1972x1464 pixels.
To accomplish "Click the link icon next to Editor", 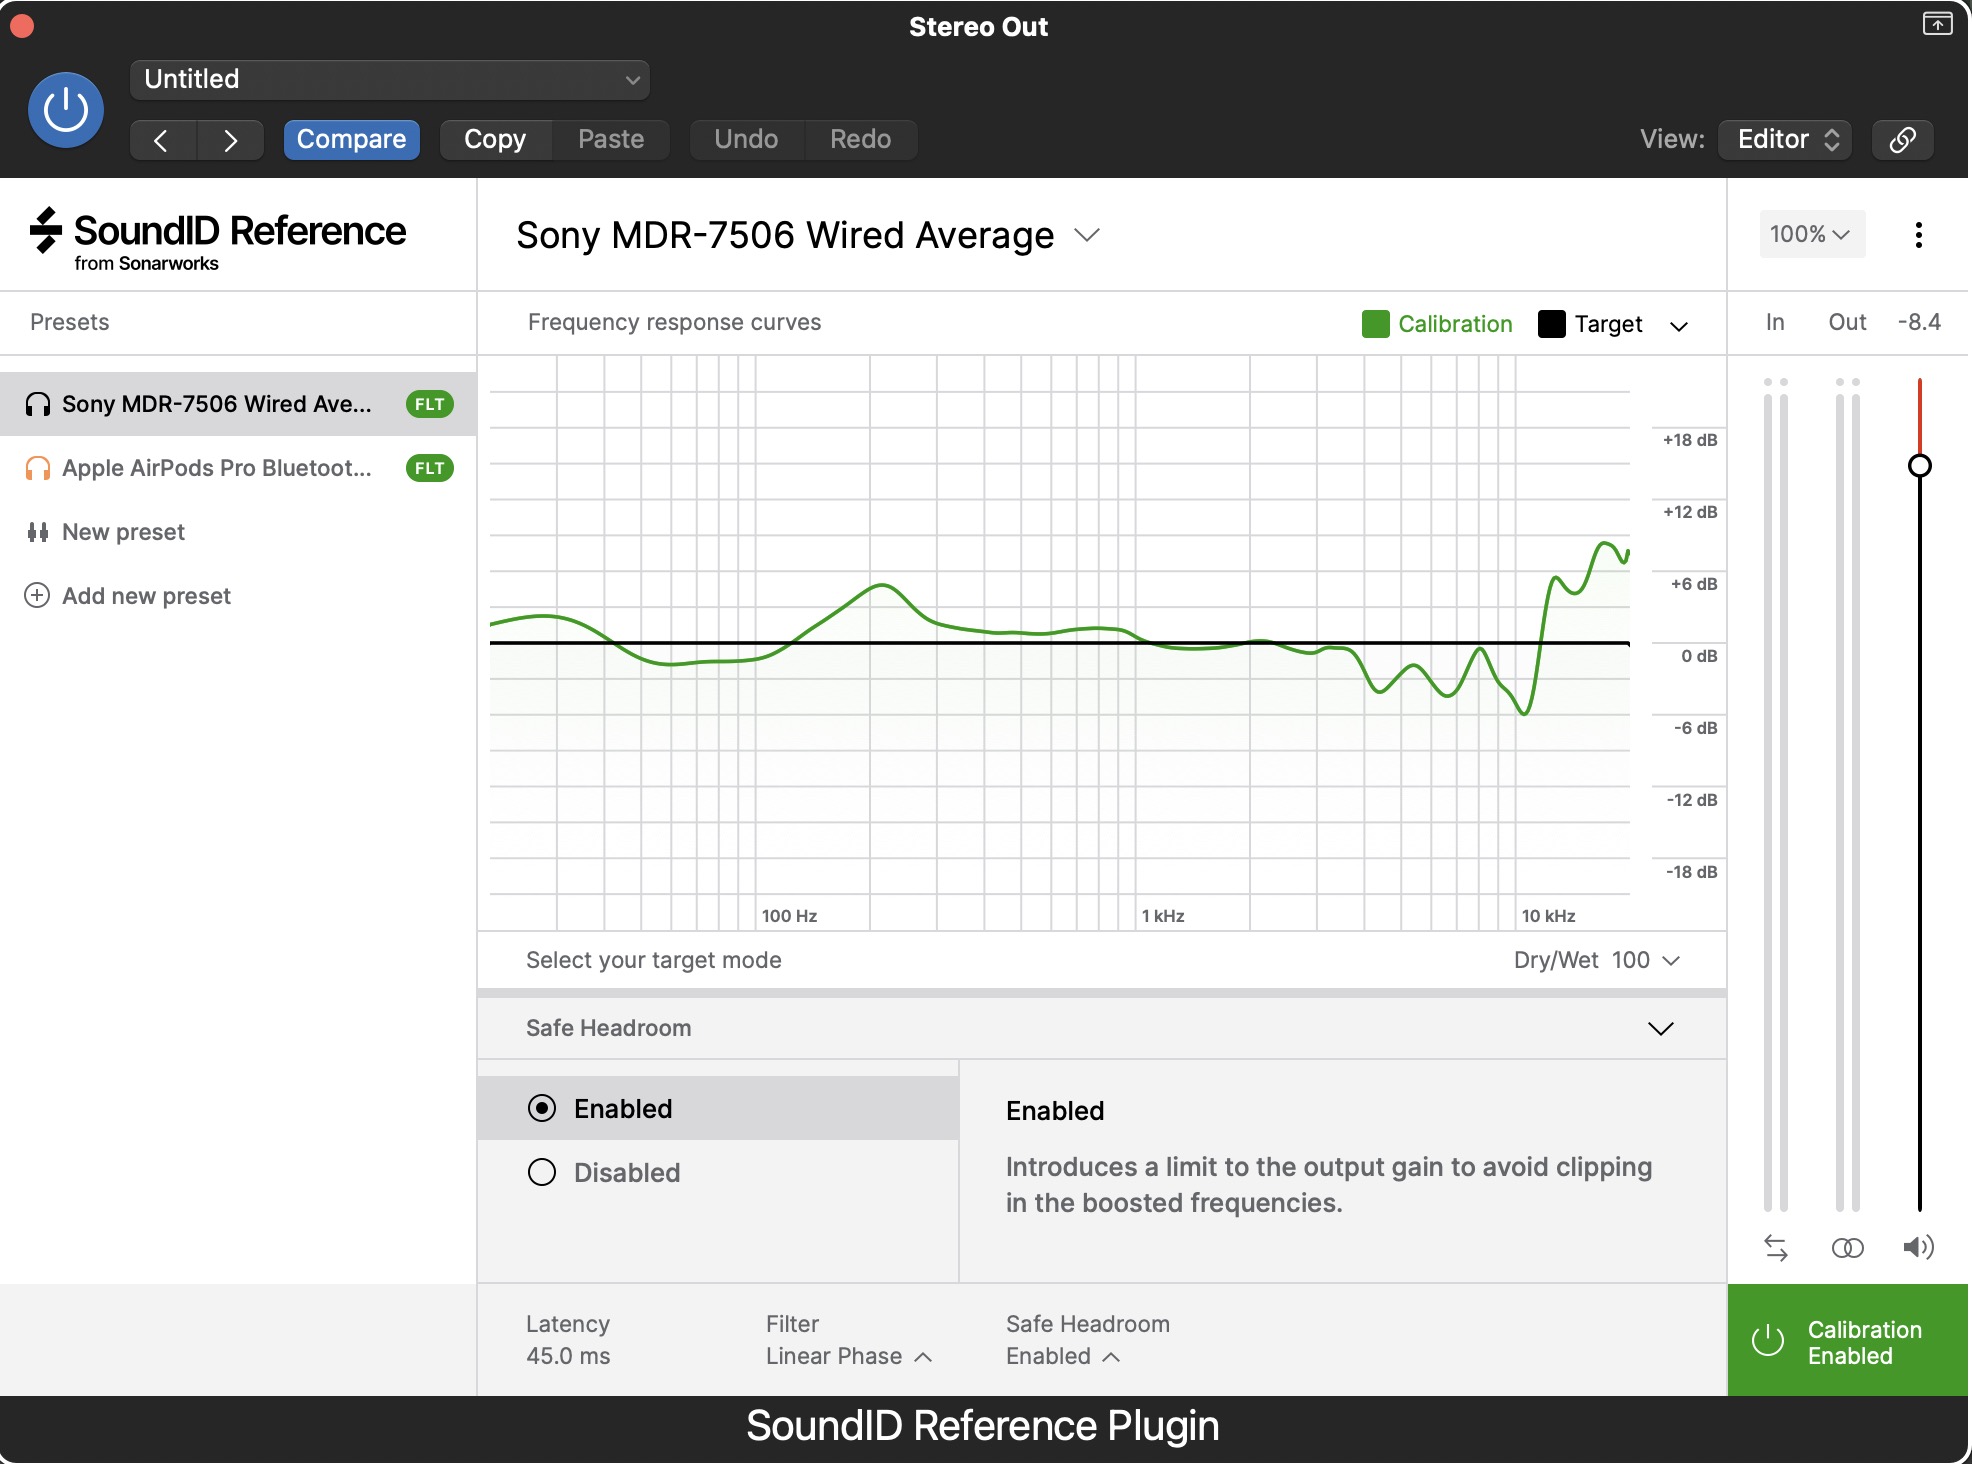I will 1902,139.
